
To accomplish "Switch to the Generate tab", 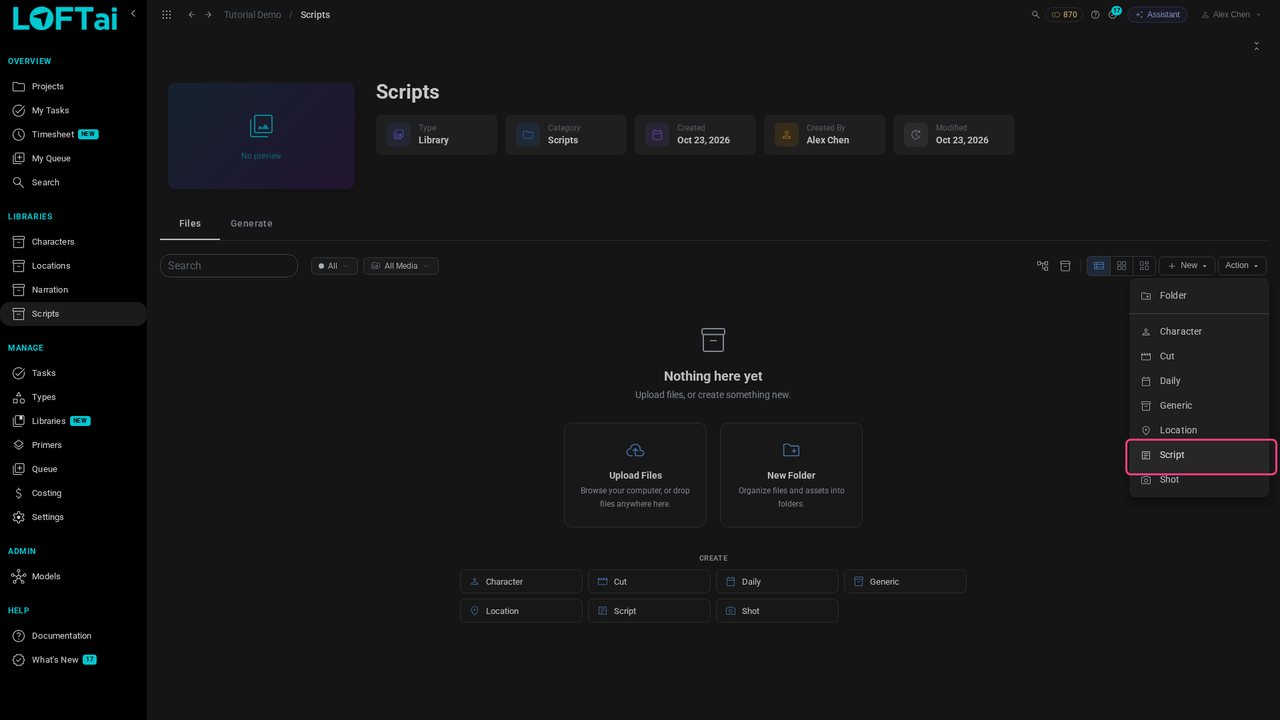I will click(x=251, y=224).
